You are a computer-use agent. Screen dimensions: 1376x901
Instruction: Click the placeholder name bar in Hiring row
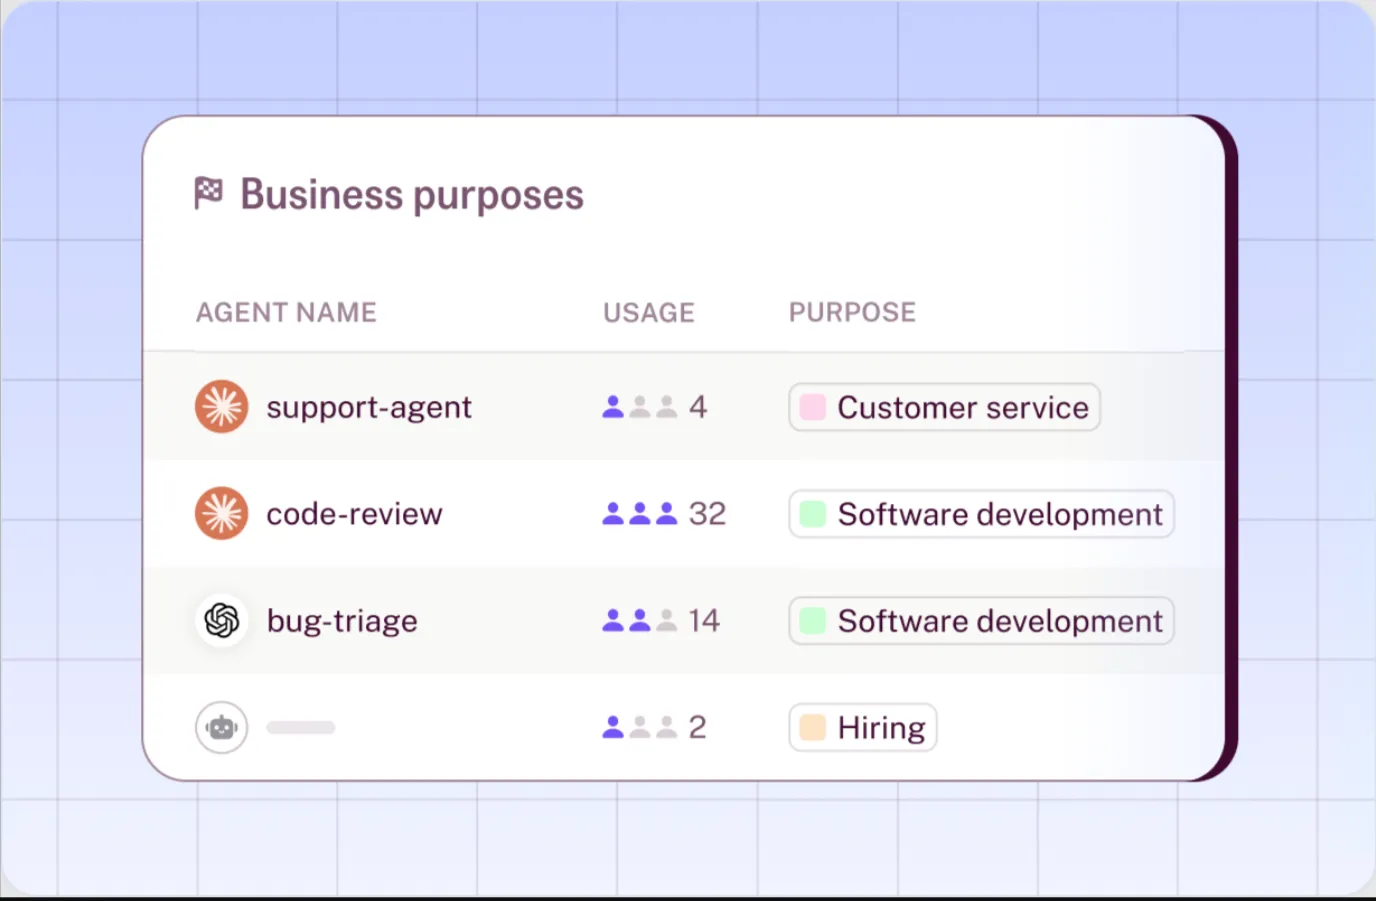(x=301, y=727)
